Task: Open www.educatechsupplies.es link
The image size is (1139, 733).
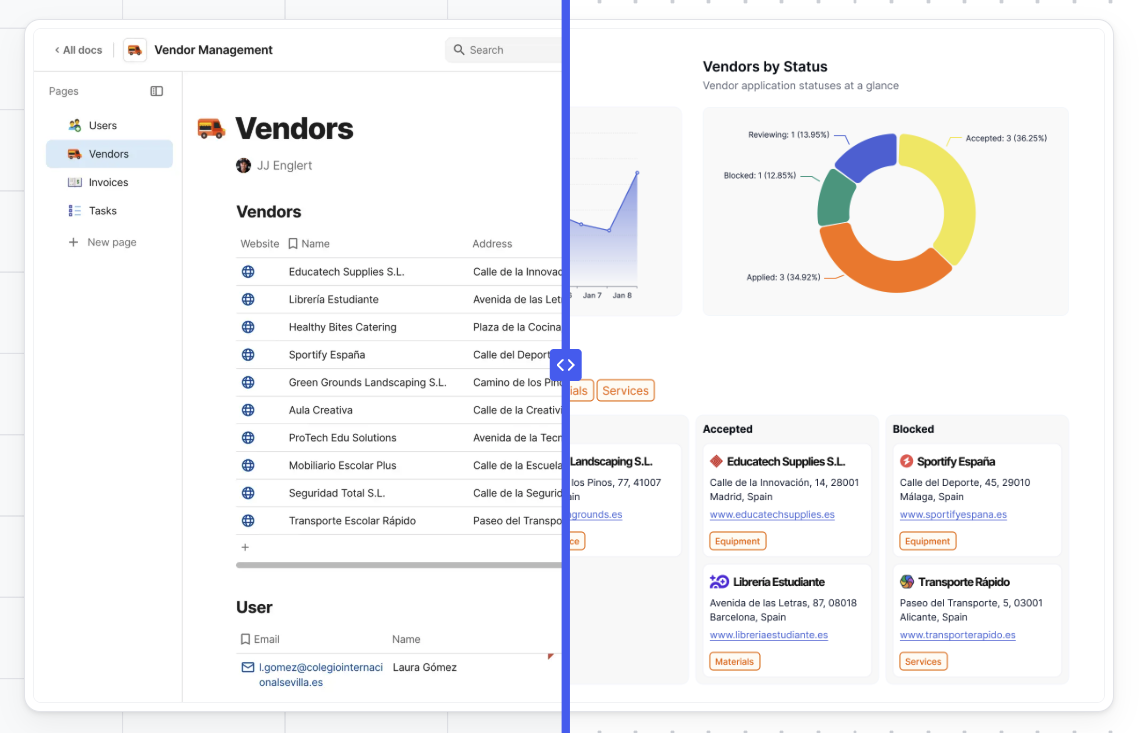Action: 772,514
